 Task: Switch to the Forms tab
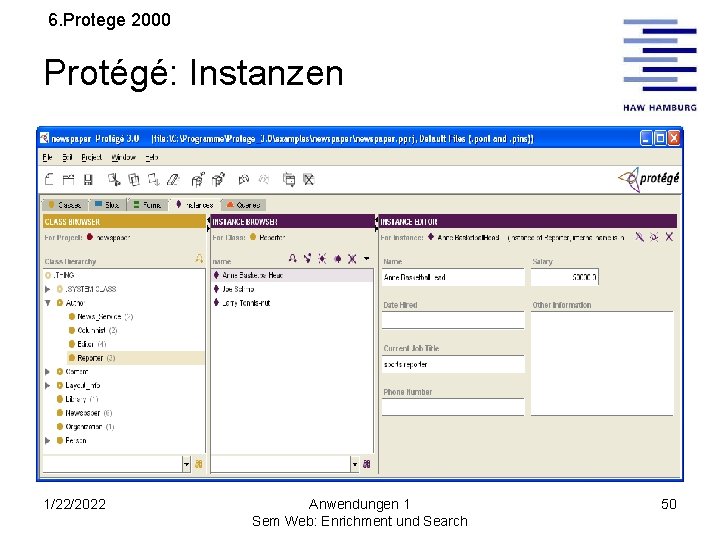pyautogui.click(x=147, y=205)
